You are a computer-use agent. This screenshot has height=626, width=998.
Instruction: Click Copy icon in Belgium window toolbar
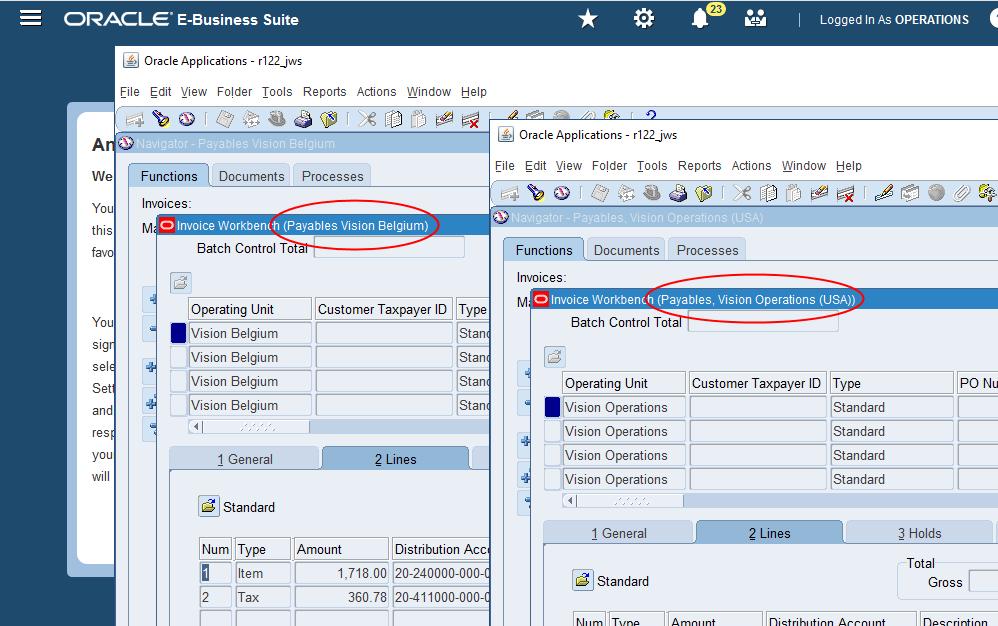coord(393,119)
